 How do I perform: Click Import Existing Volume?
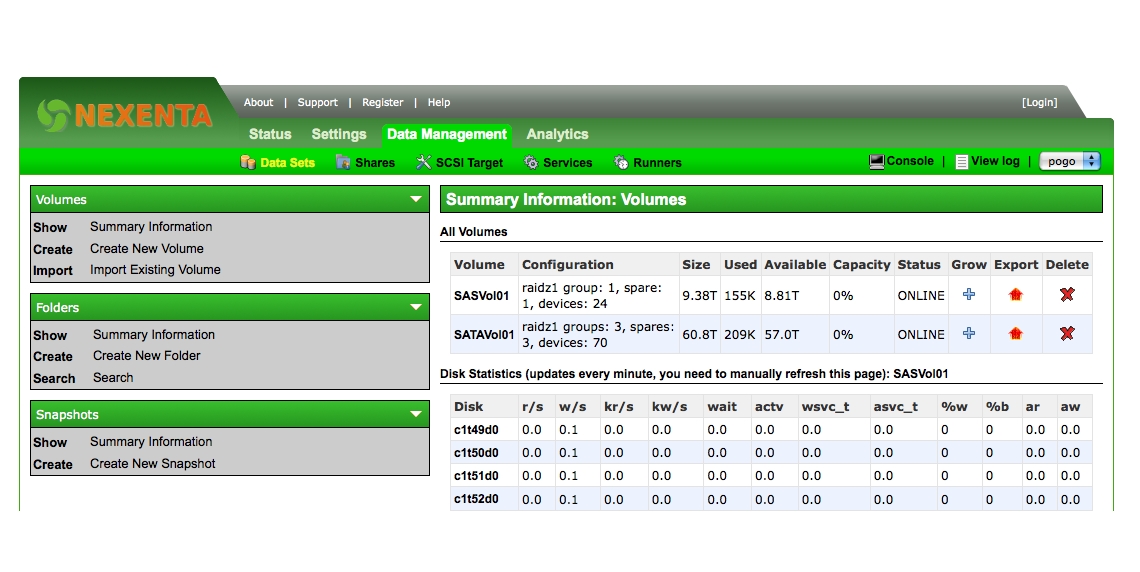pyautogui.click(x=155, y=270)
